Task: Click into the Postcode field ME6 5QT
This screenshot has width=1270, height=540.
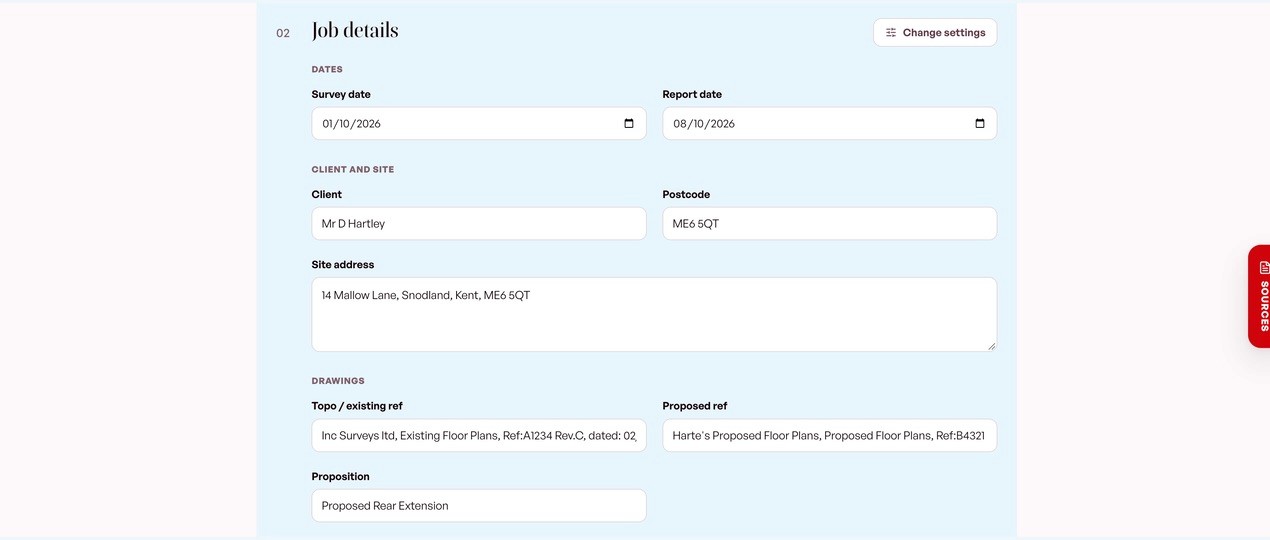Action: click(x=830, y=224)
